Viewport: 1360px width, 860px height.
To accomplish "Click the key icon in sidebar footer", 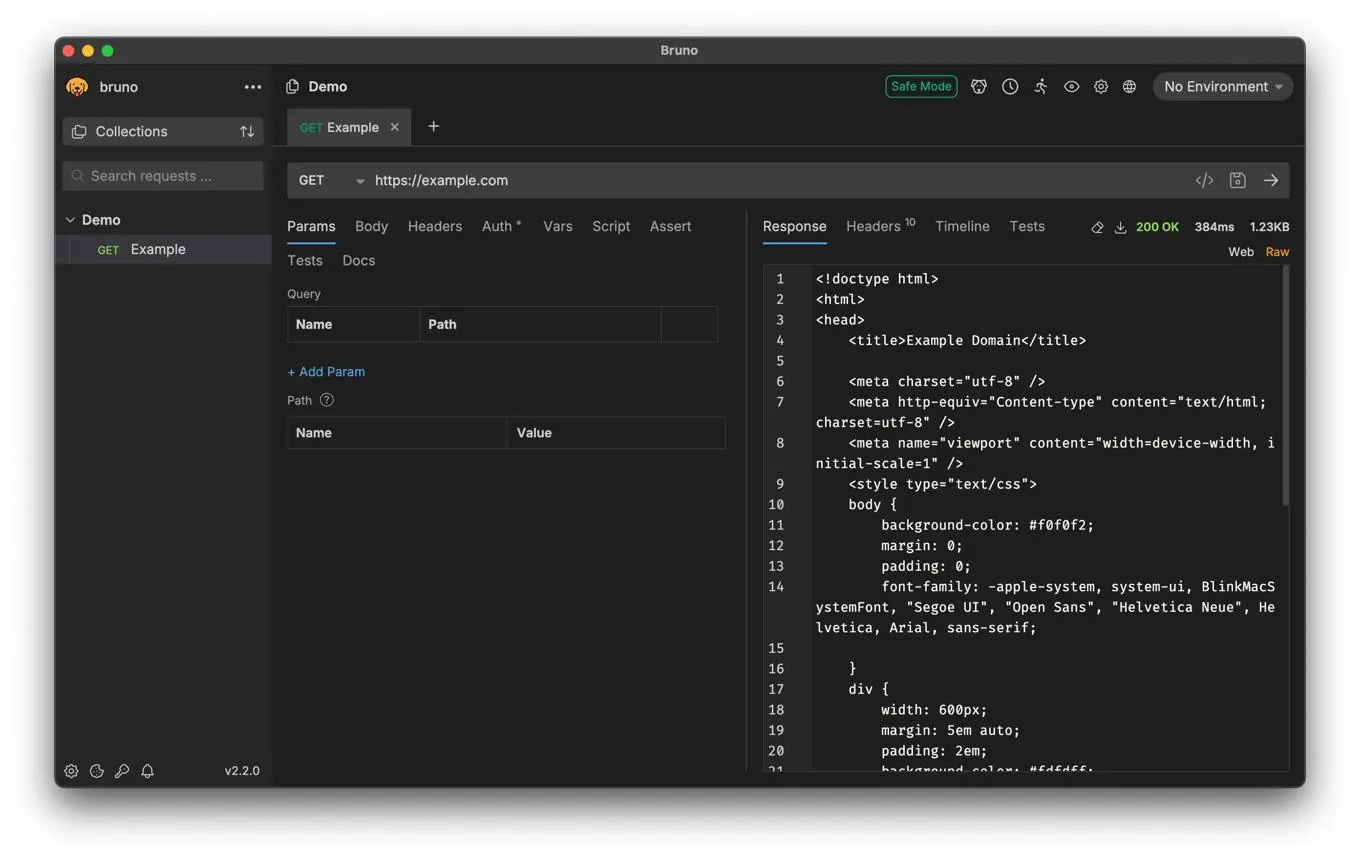I will (122, 771).
